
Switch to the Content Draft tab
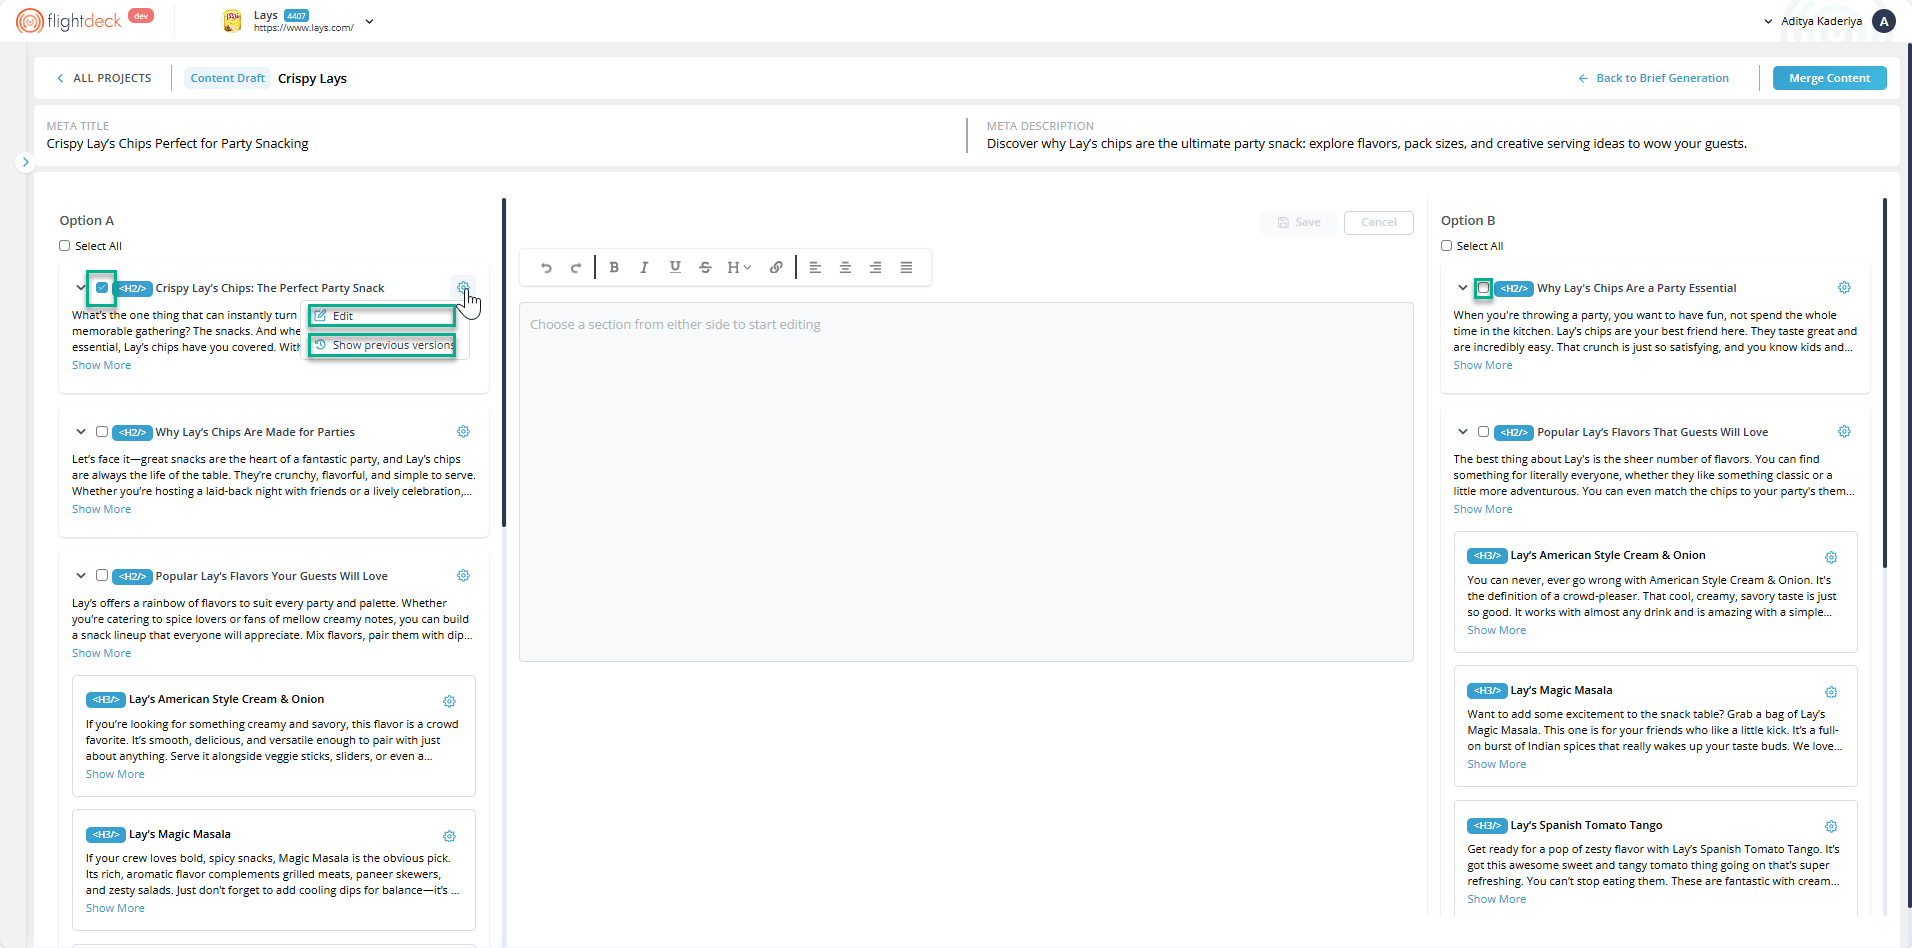click(228, 78)
